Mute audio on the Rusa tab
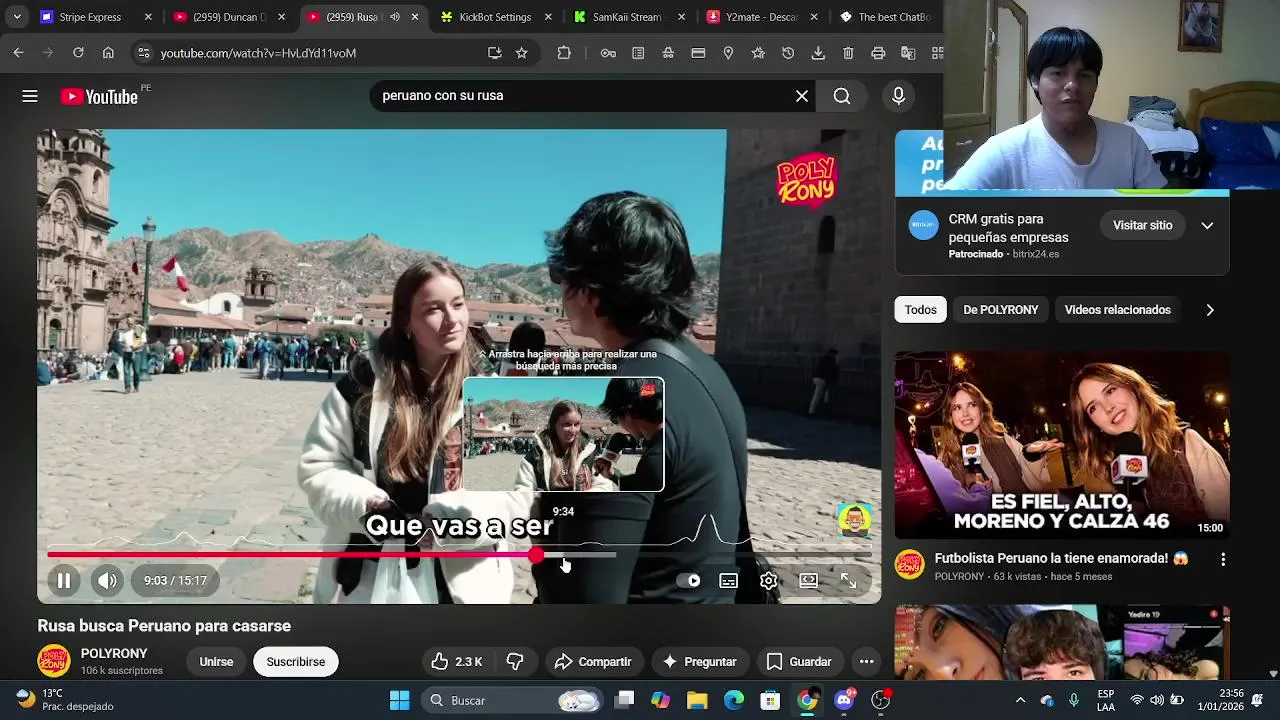Screen dimensions: 1280x720 pos(395,17)
